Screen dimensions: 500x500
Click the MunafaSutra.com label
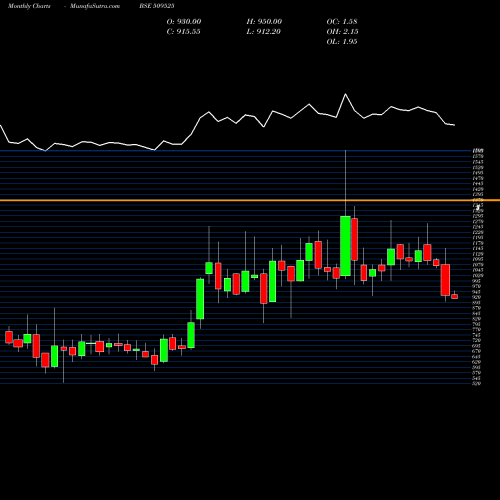95,6
